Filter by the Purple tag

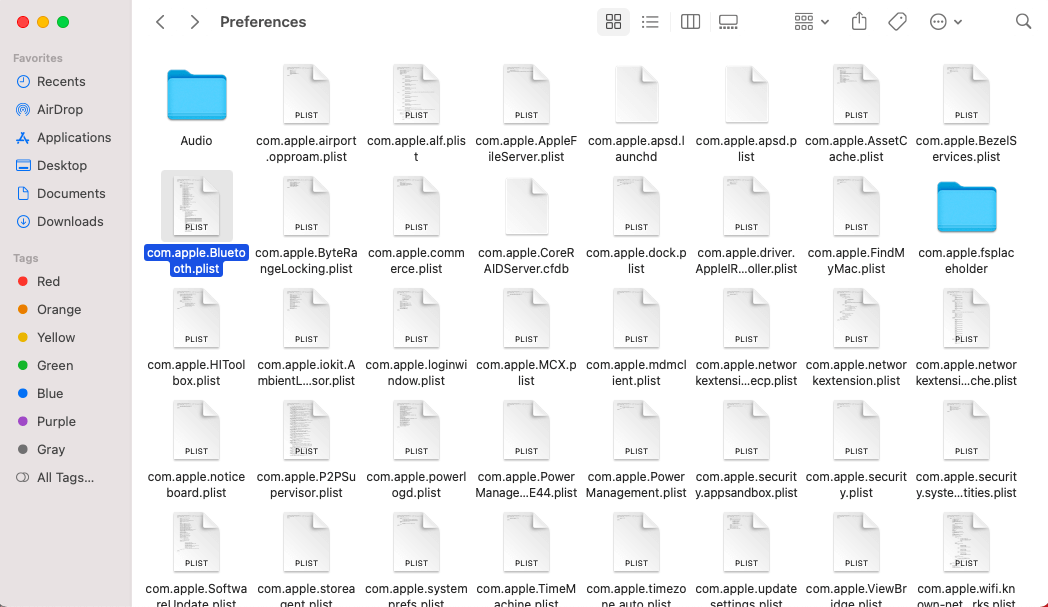[56, 421]
